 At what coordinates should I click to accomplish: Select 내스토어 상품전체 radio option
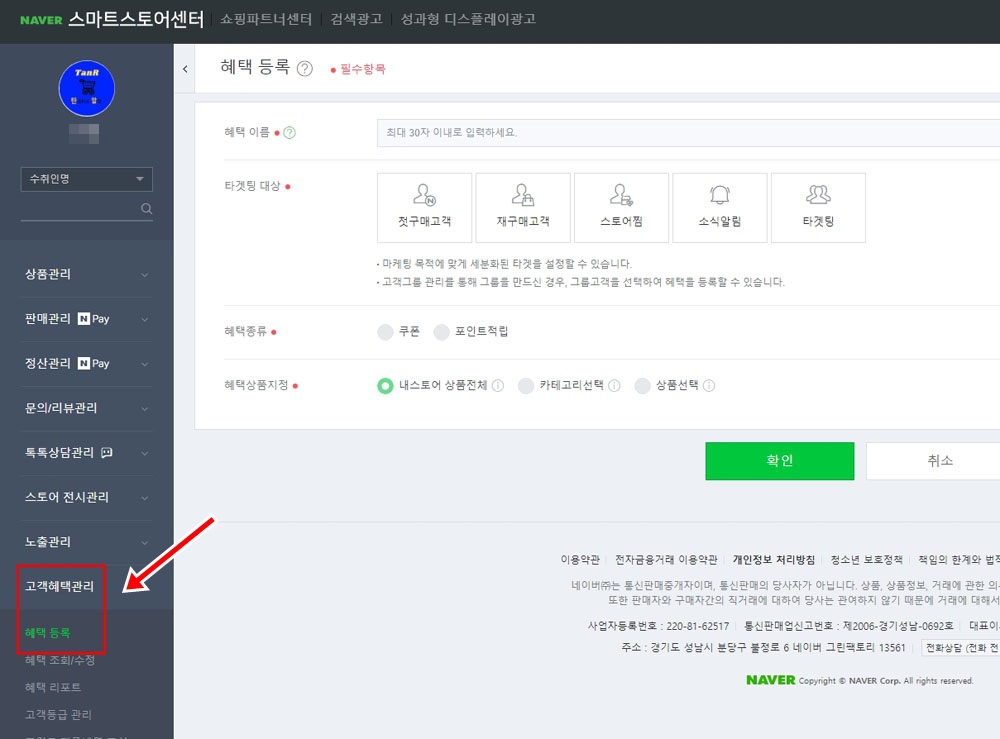(x=385, y=385)
